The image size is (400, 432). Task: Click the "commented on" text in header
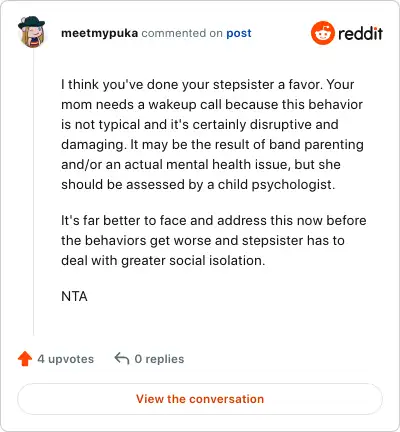click(x=182, y=33)
